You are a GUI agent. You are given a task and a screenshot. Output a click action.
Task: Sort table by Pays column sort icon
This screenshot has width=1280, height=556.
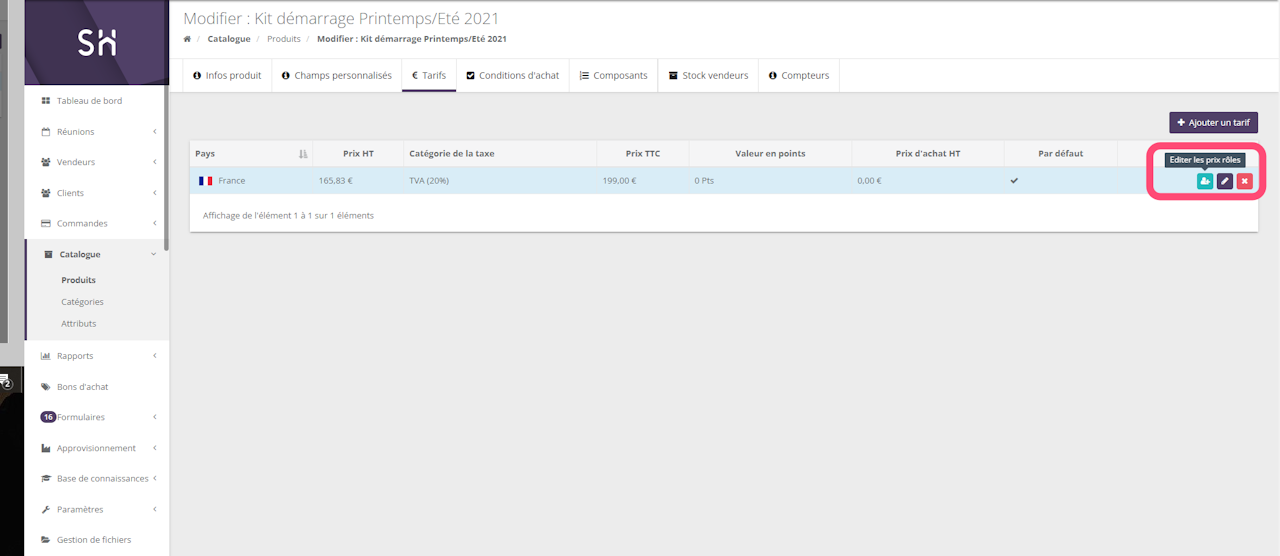tap(303, 154)
